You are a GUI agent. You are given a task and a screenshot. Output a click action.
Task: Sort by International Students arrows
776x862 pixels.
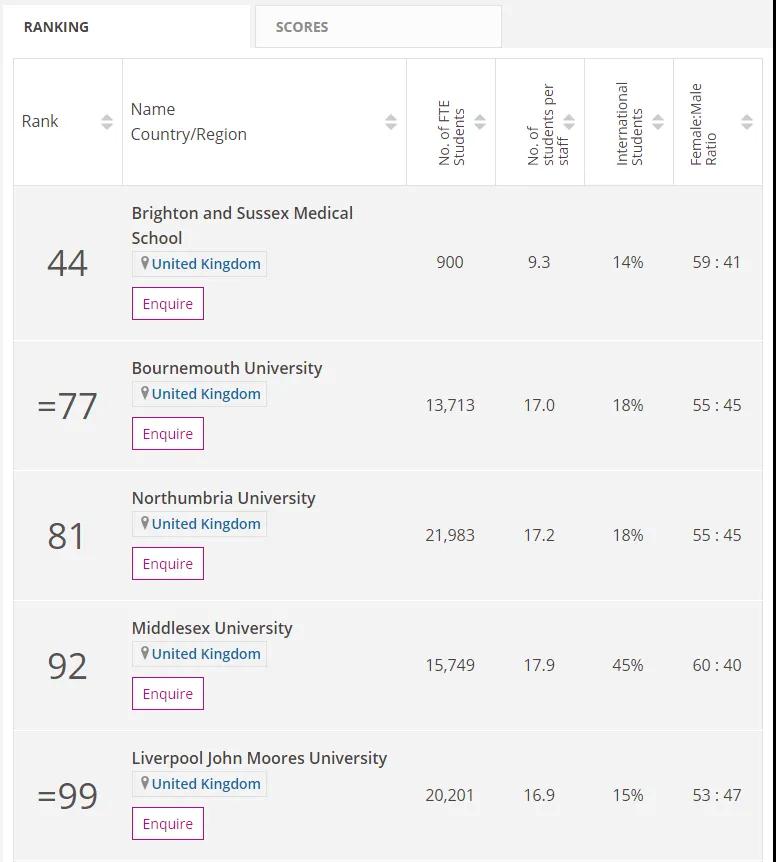point(658,122)
